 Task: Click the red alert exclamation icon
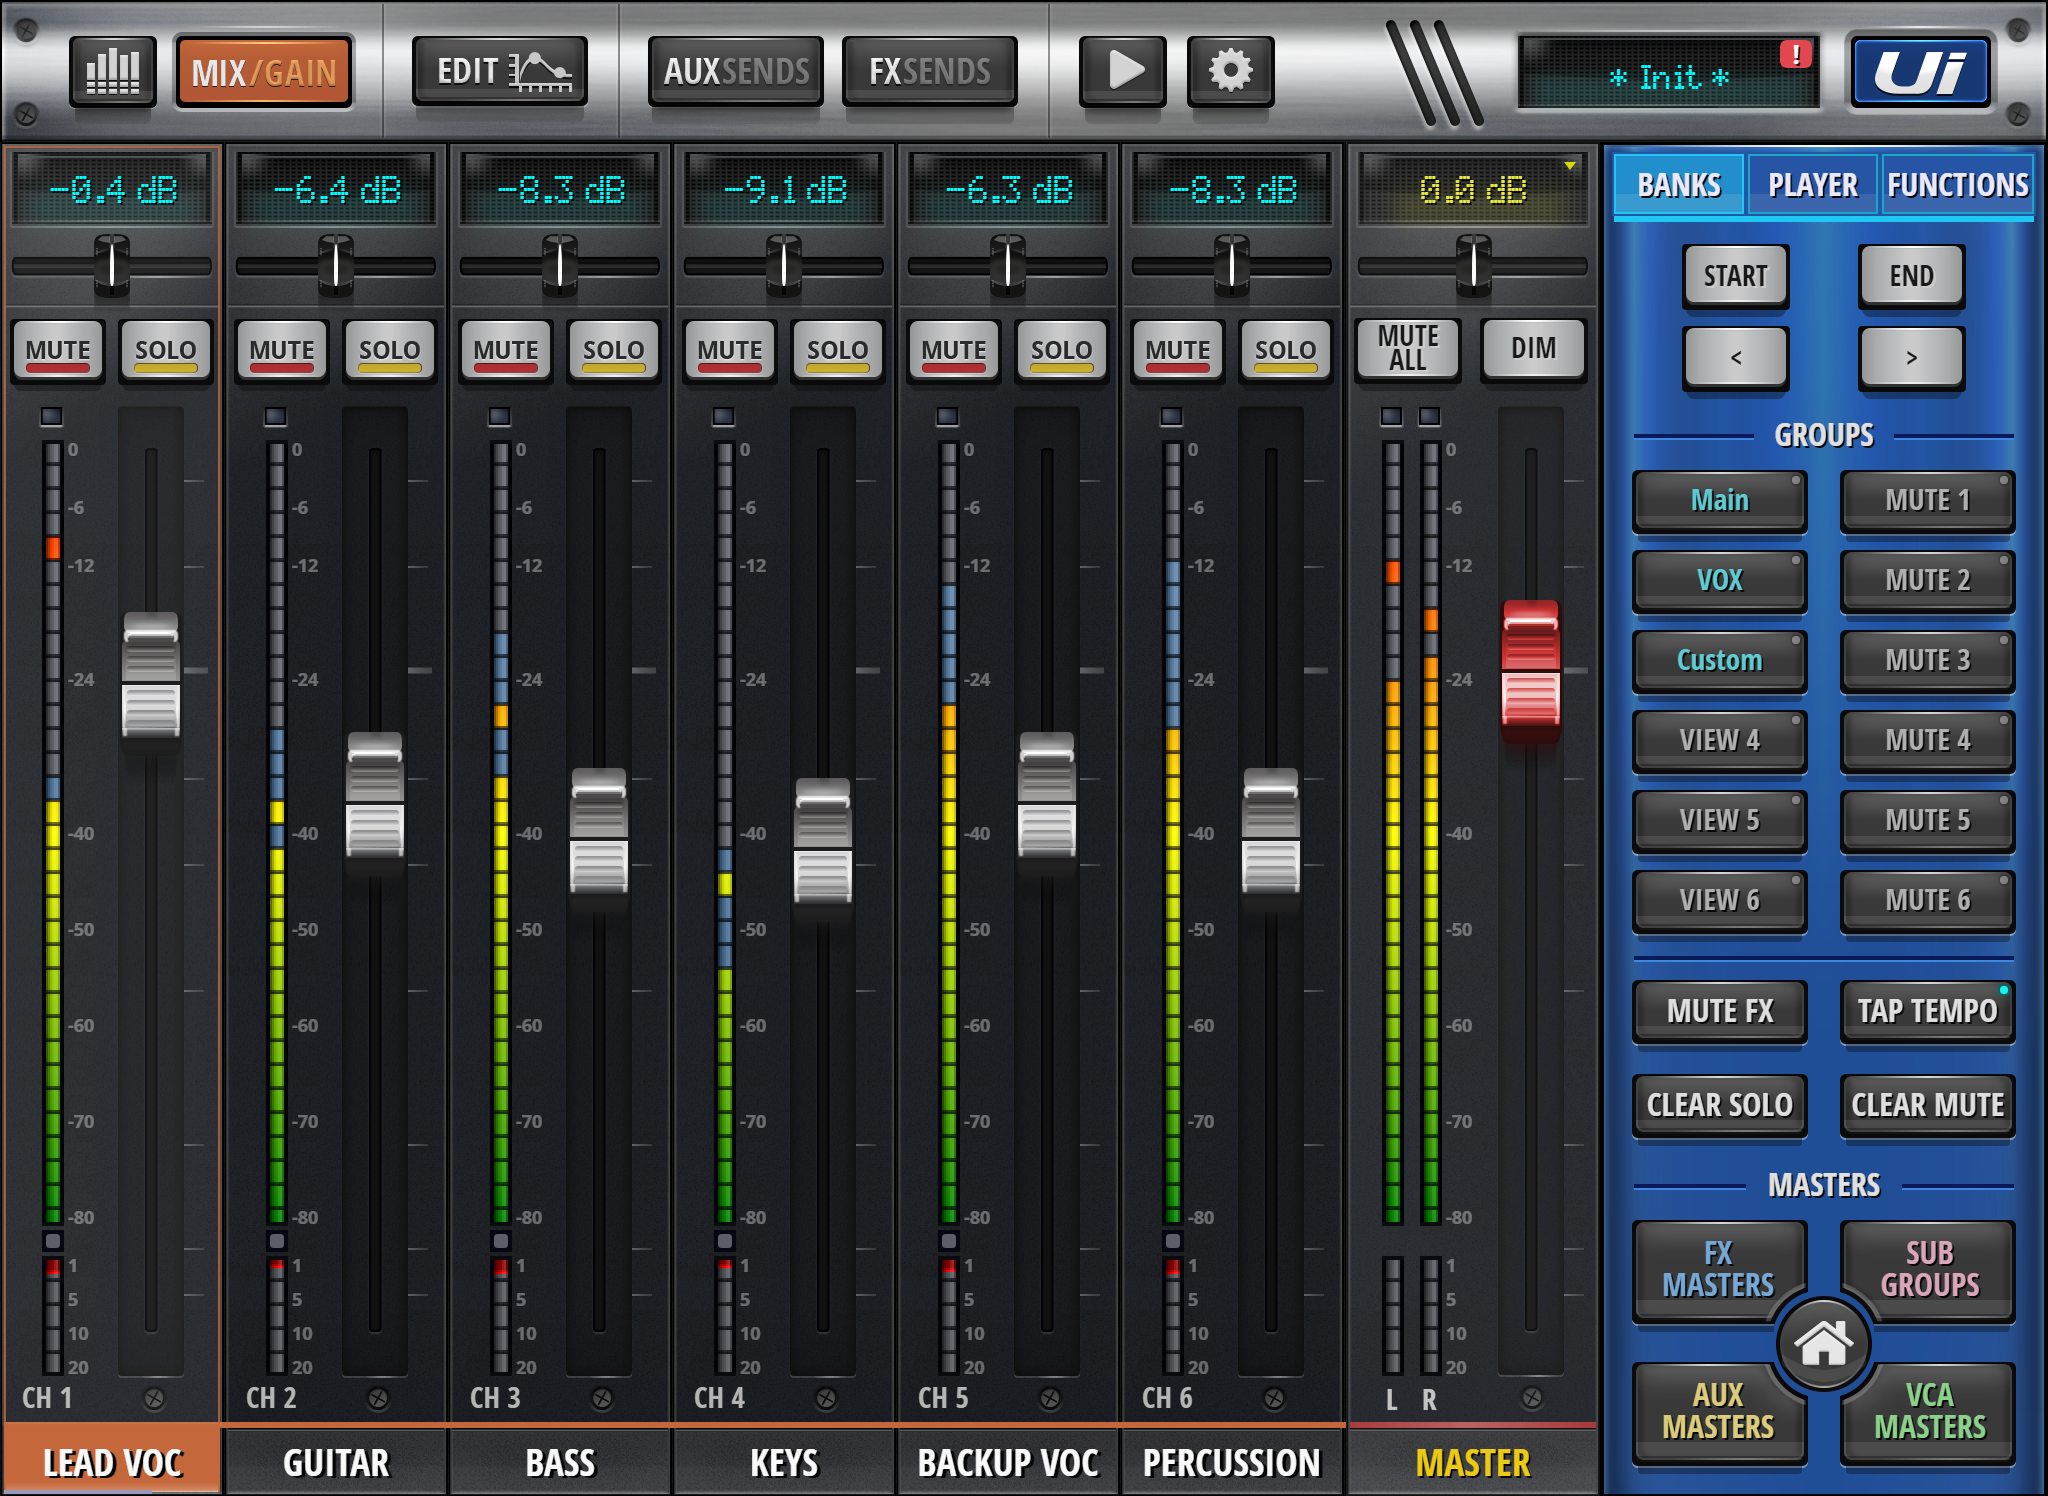(1796, 54)
